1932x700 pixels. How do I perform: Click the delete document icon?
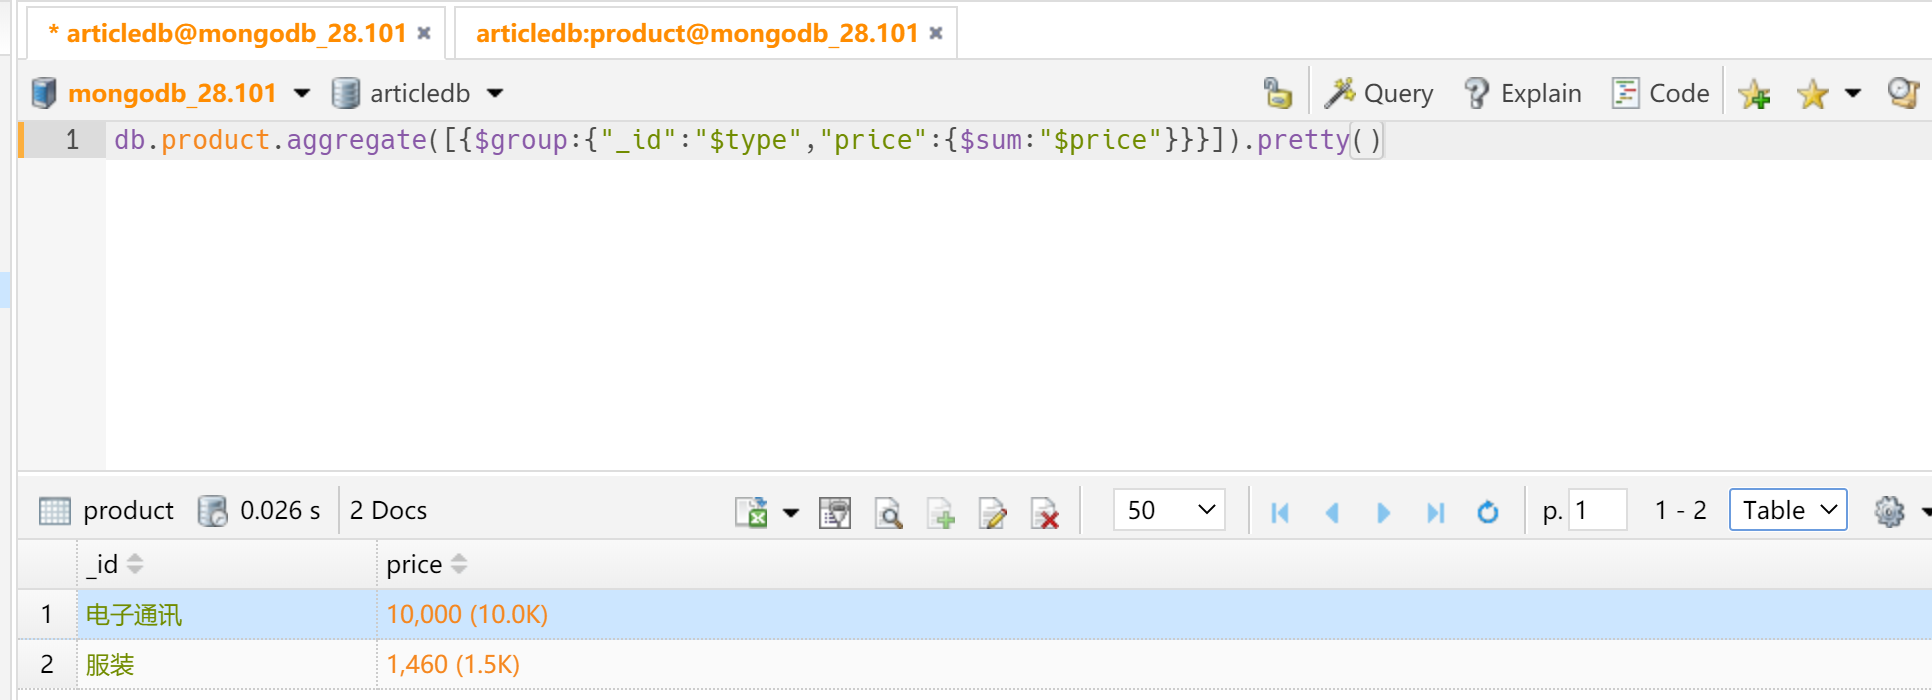point(1044,512)
